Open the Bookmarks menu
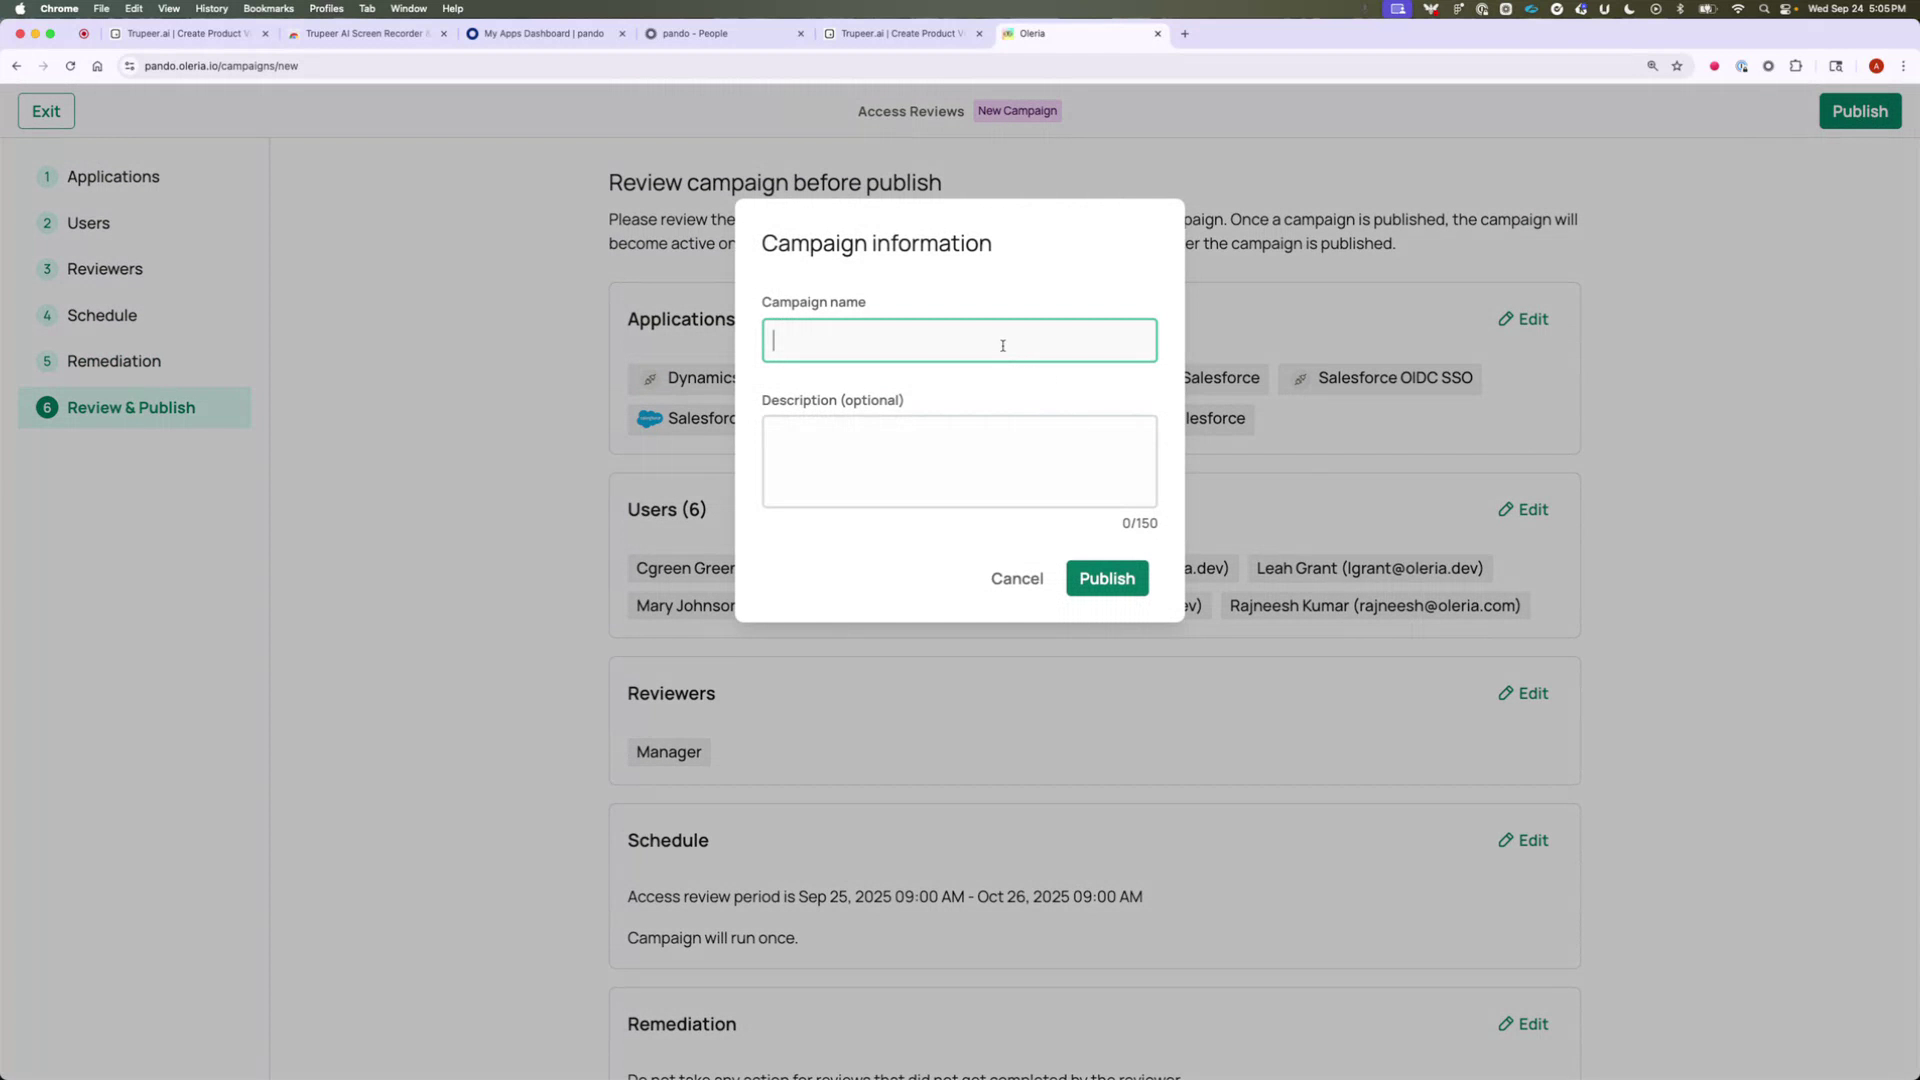Screen dimensions: 1920x1080 (268, 8)
